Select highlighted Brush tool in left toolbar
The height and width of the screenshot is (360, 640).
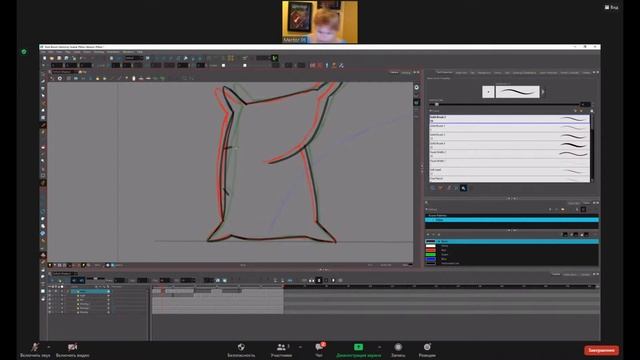coord(43,125)
